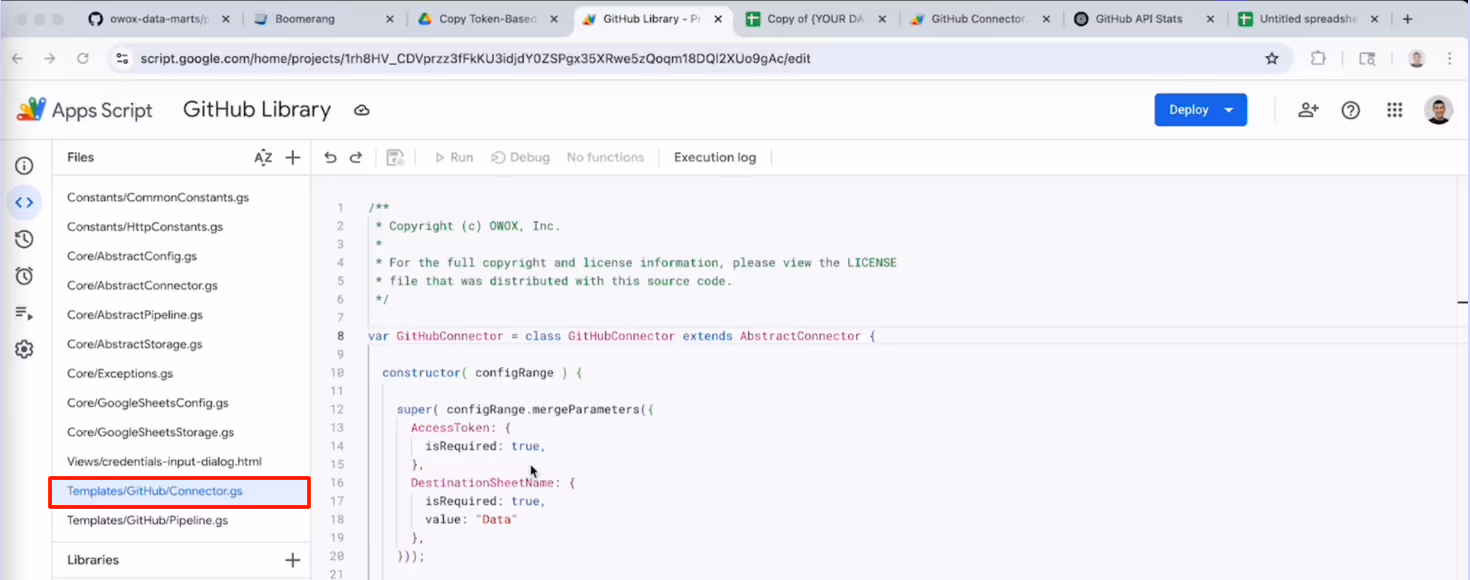
Task: Click the GitHub Library project title
Action: pyautogui.click(x=257, y=110)
